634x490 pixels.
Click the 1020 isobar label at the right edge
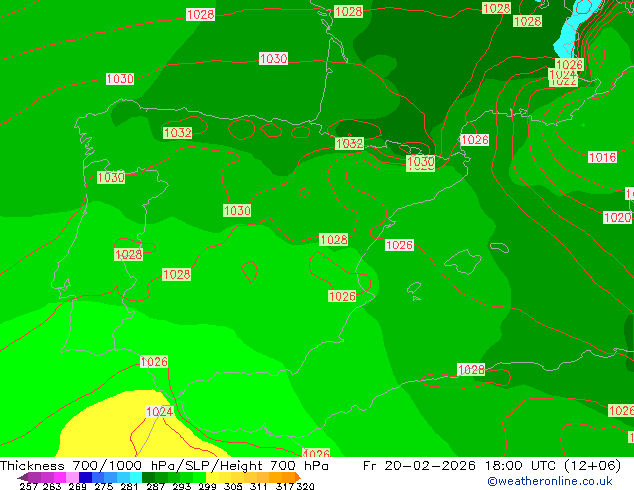coord(617,218)
